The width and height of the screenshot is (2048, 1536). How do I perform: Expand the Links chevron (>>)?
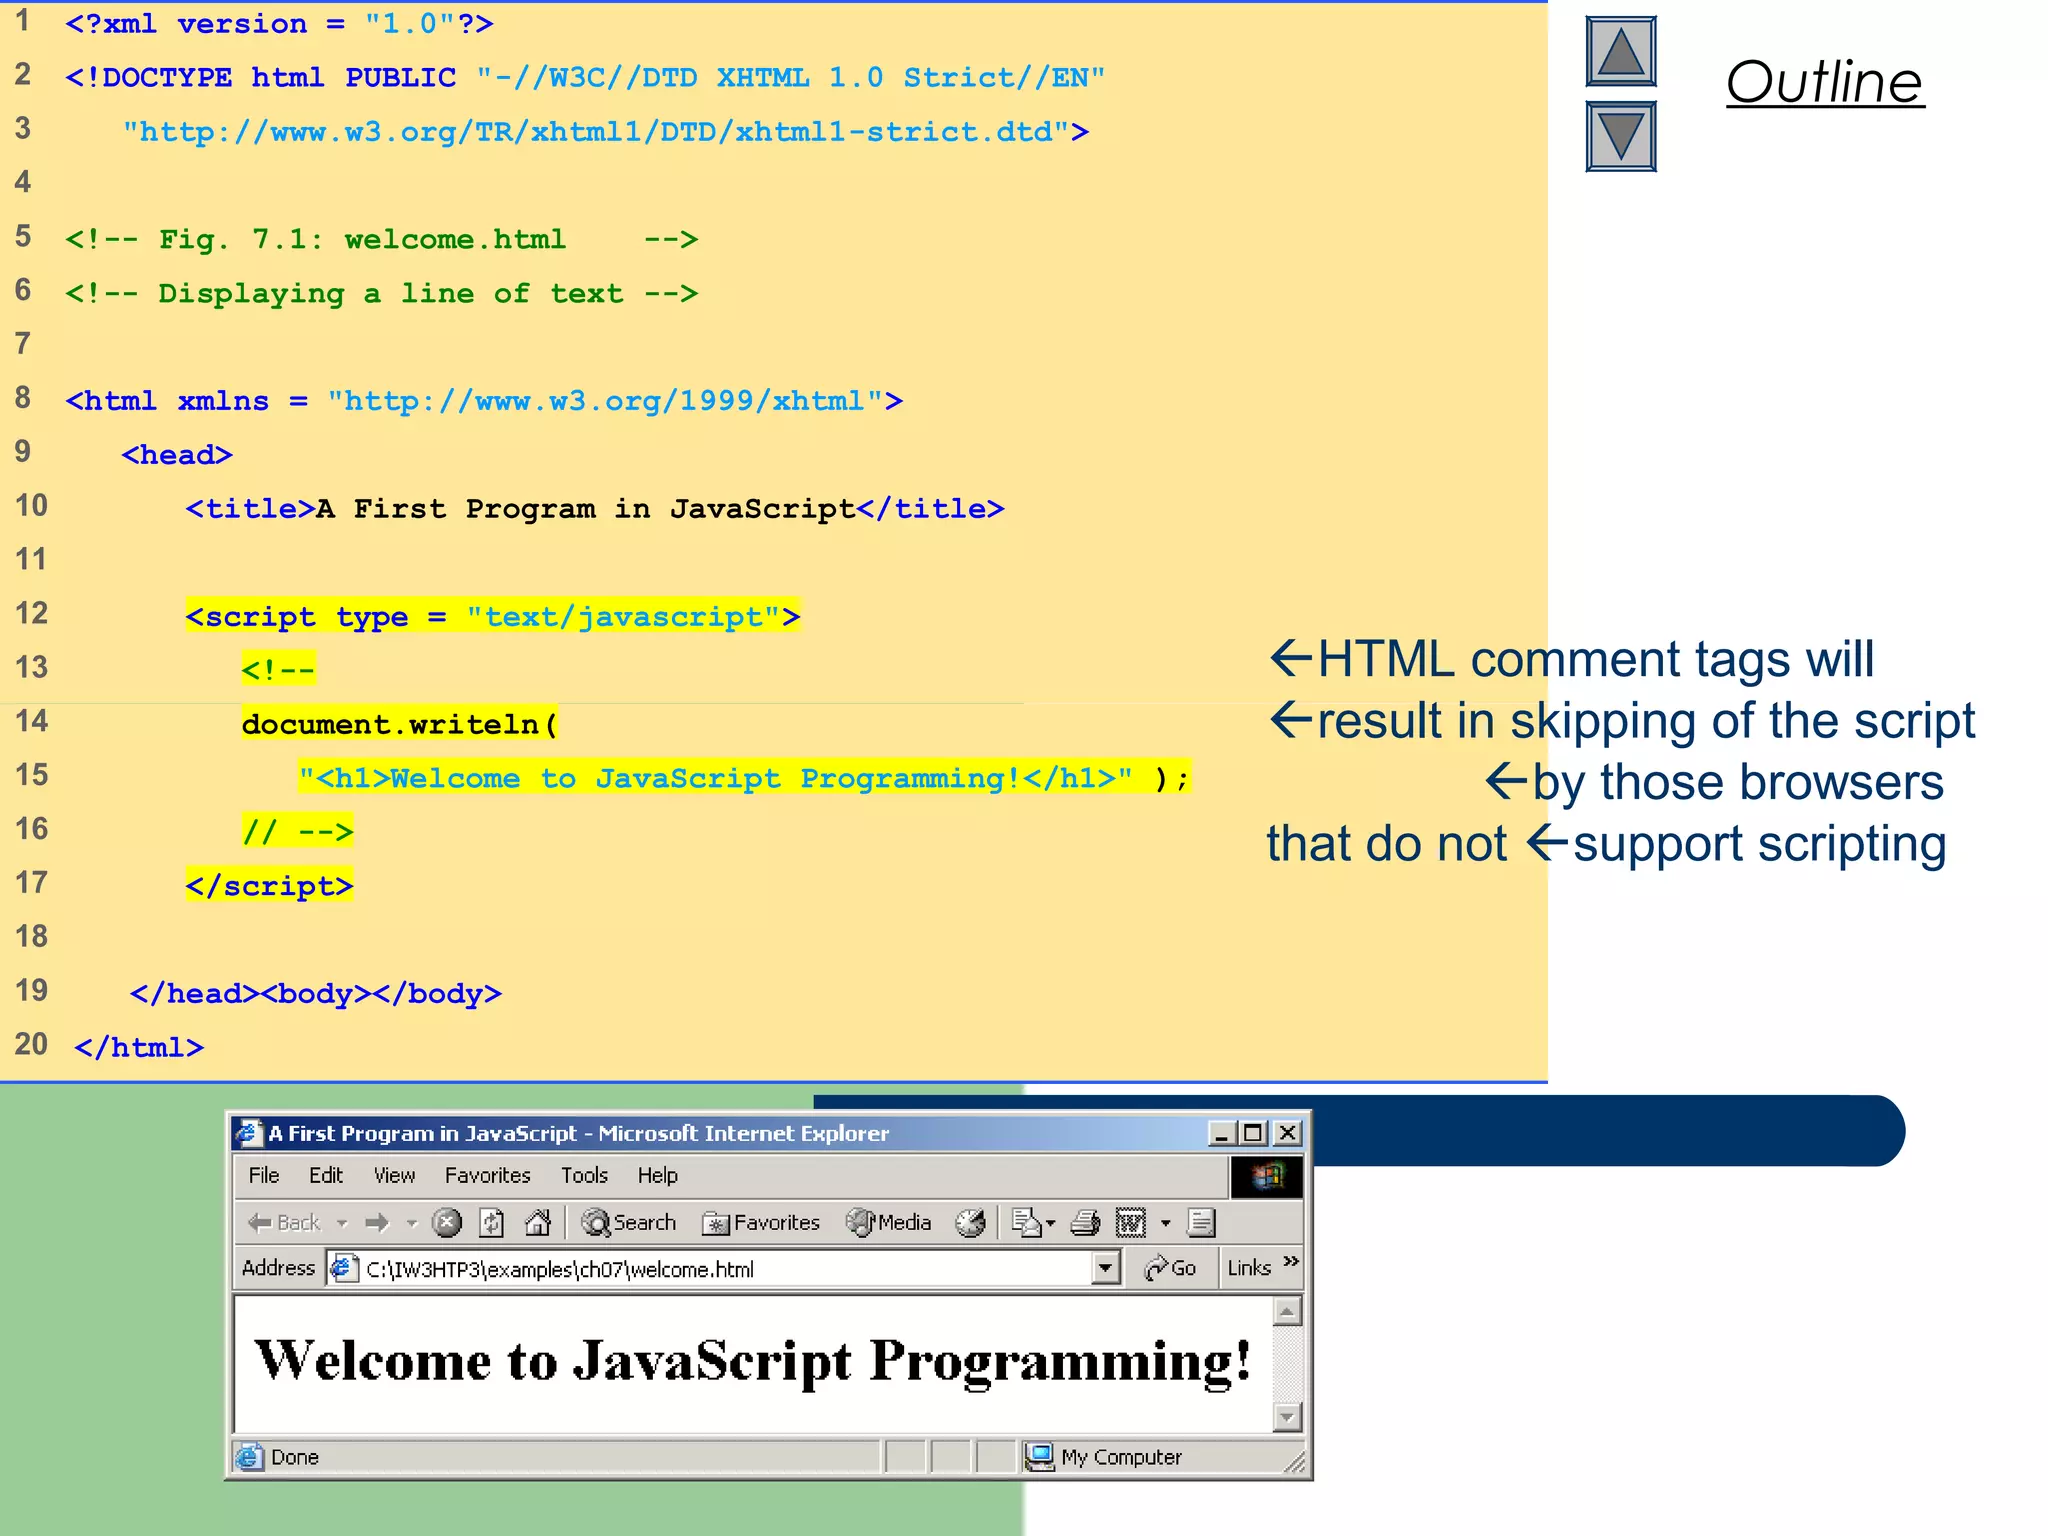(1291, 1261)
